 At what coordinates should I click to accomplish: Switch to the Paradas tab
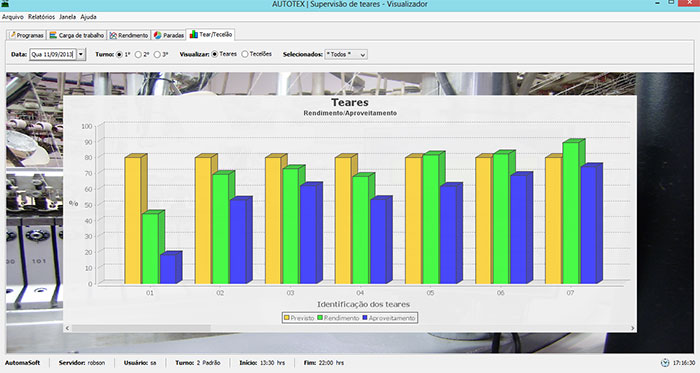click(168, 35)
